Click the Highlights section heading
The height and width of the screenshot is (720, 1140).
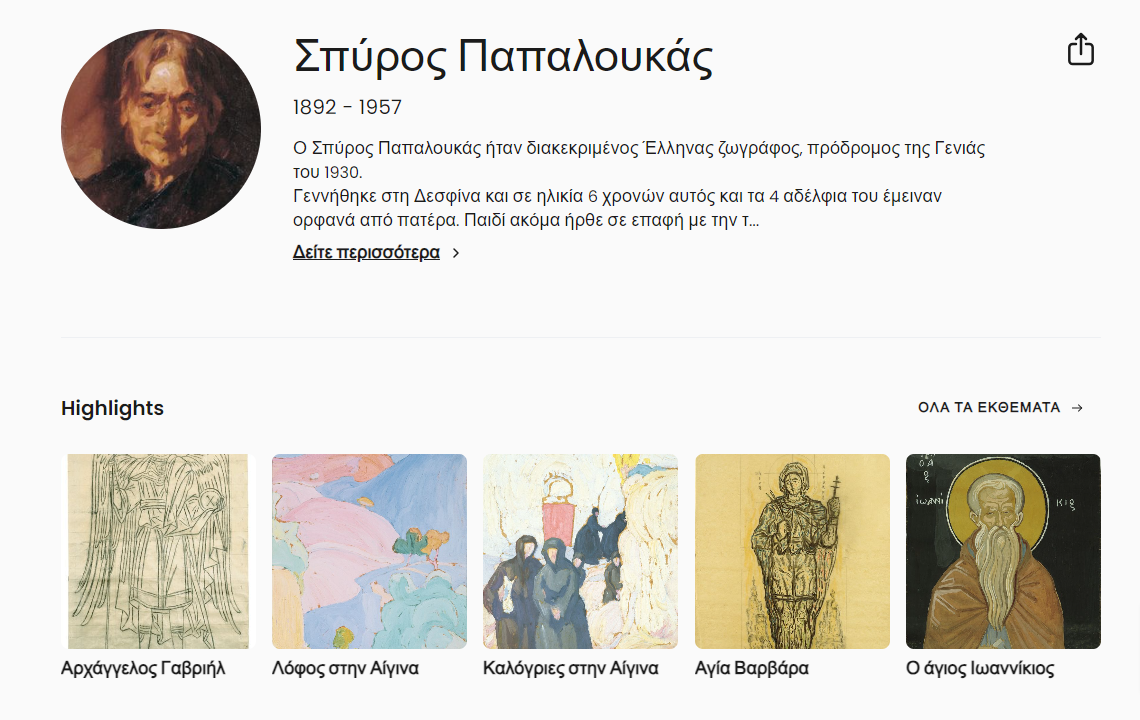tap(113, 408)
